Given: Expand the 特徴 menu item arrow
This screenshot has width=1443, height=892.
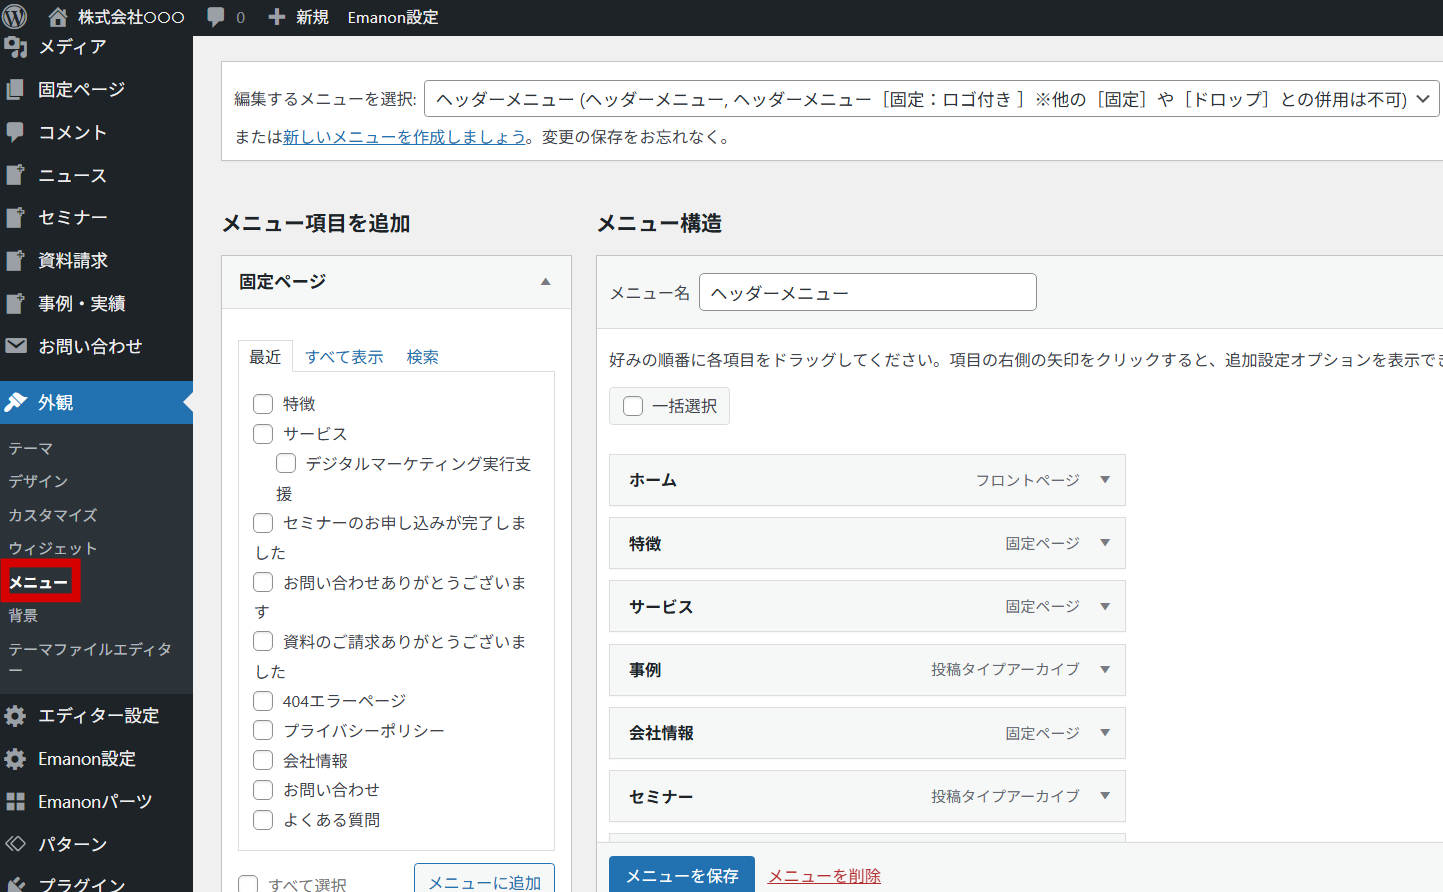Looking at the screenshot, I should click(1105, 543).
